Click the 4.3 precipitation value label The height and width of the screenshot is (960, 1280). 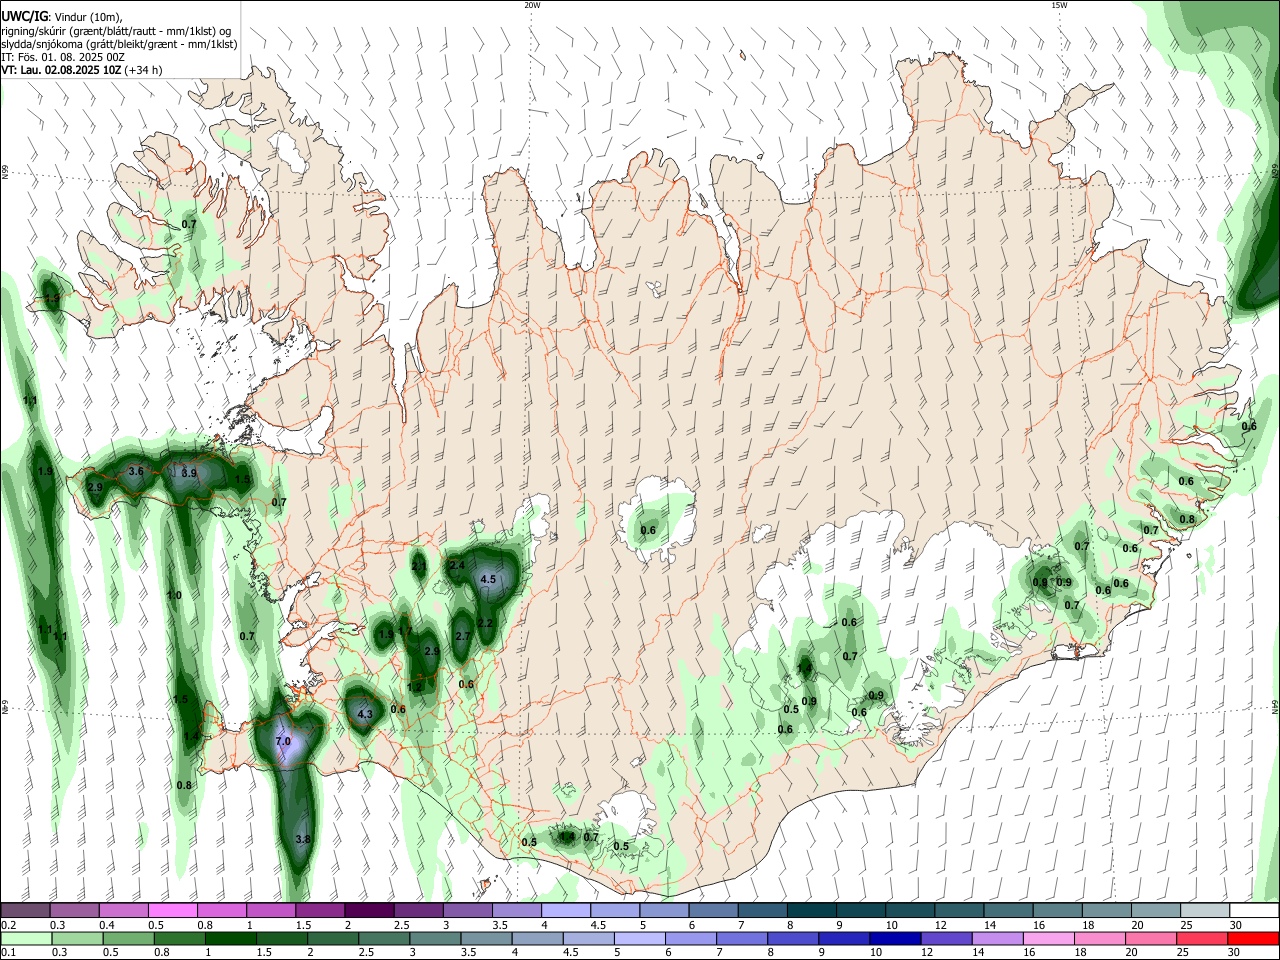coord(365,714)
